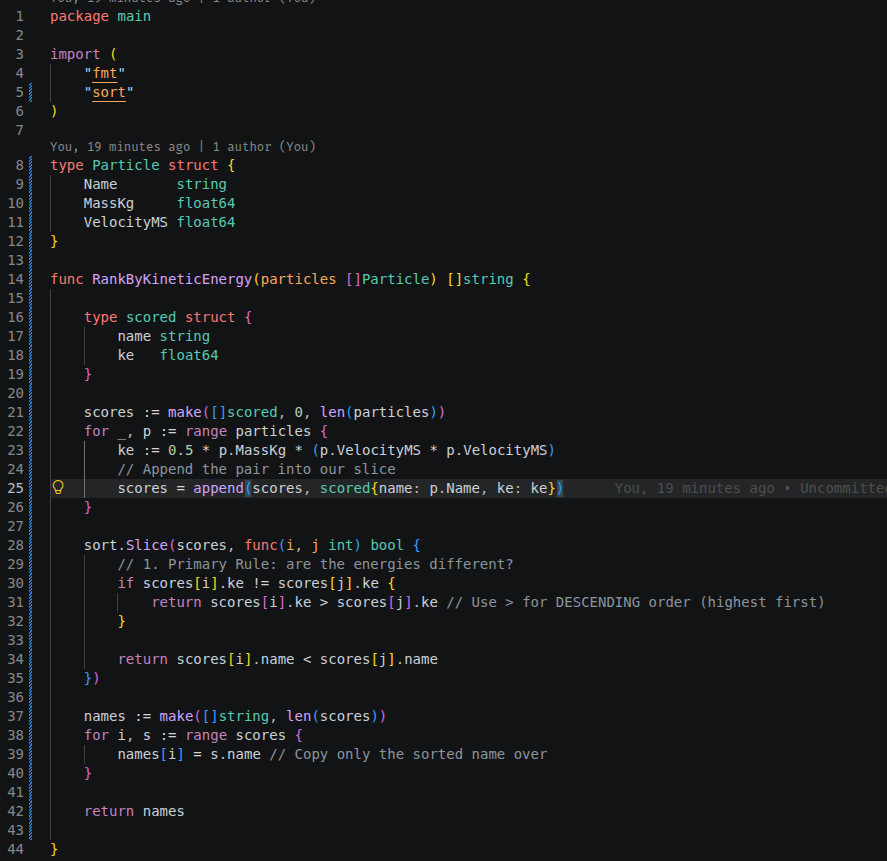Click 'p.Name' on line 25
Viewport: 887px width, 861px height.
[x=454, y=488]
